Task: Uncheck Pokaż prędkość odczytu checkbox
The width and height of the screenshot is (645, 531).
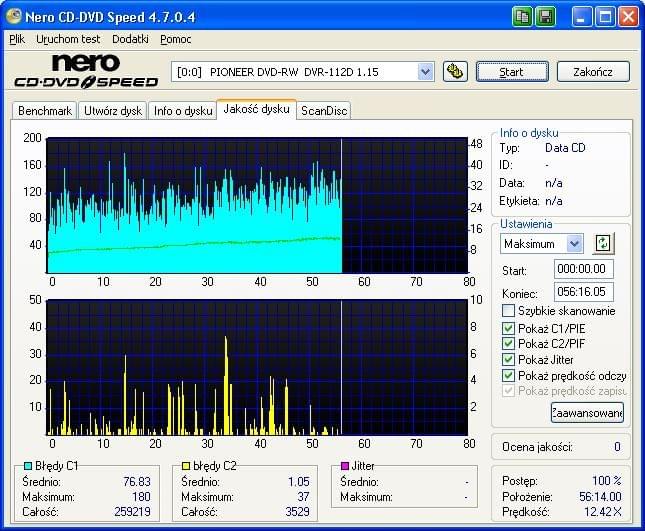Action: (x=508, y=375)
